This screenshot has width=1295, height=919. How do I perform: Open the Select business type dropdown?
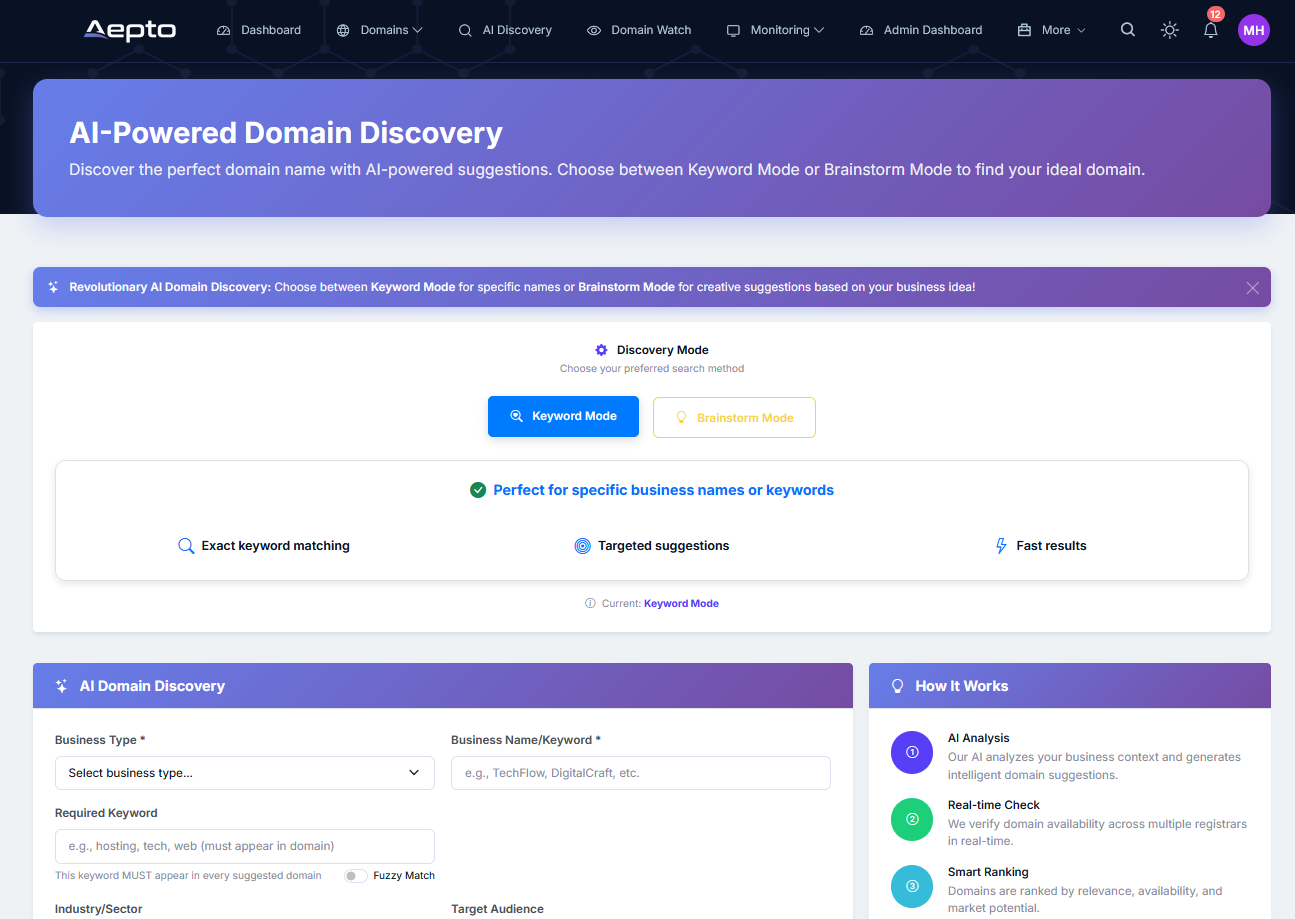(x=244, y=772)
